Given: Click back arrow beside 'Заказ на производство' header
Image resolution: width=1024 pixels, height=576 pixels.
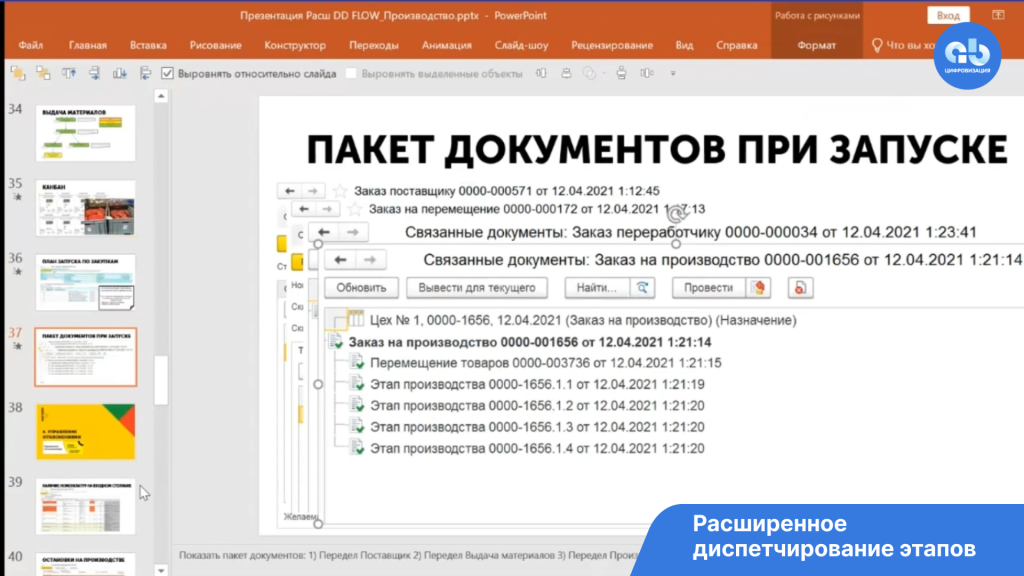Looking at the screenshot, I should [x=340, y=260].
